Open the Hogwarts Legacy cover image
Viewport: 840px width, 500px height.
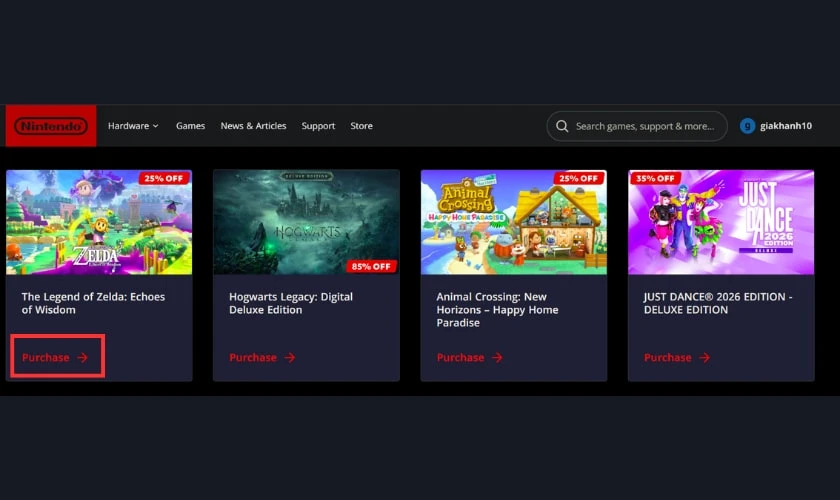pos(306,222)
